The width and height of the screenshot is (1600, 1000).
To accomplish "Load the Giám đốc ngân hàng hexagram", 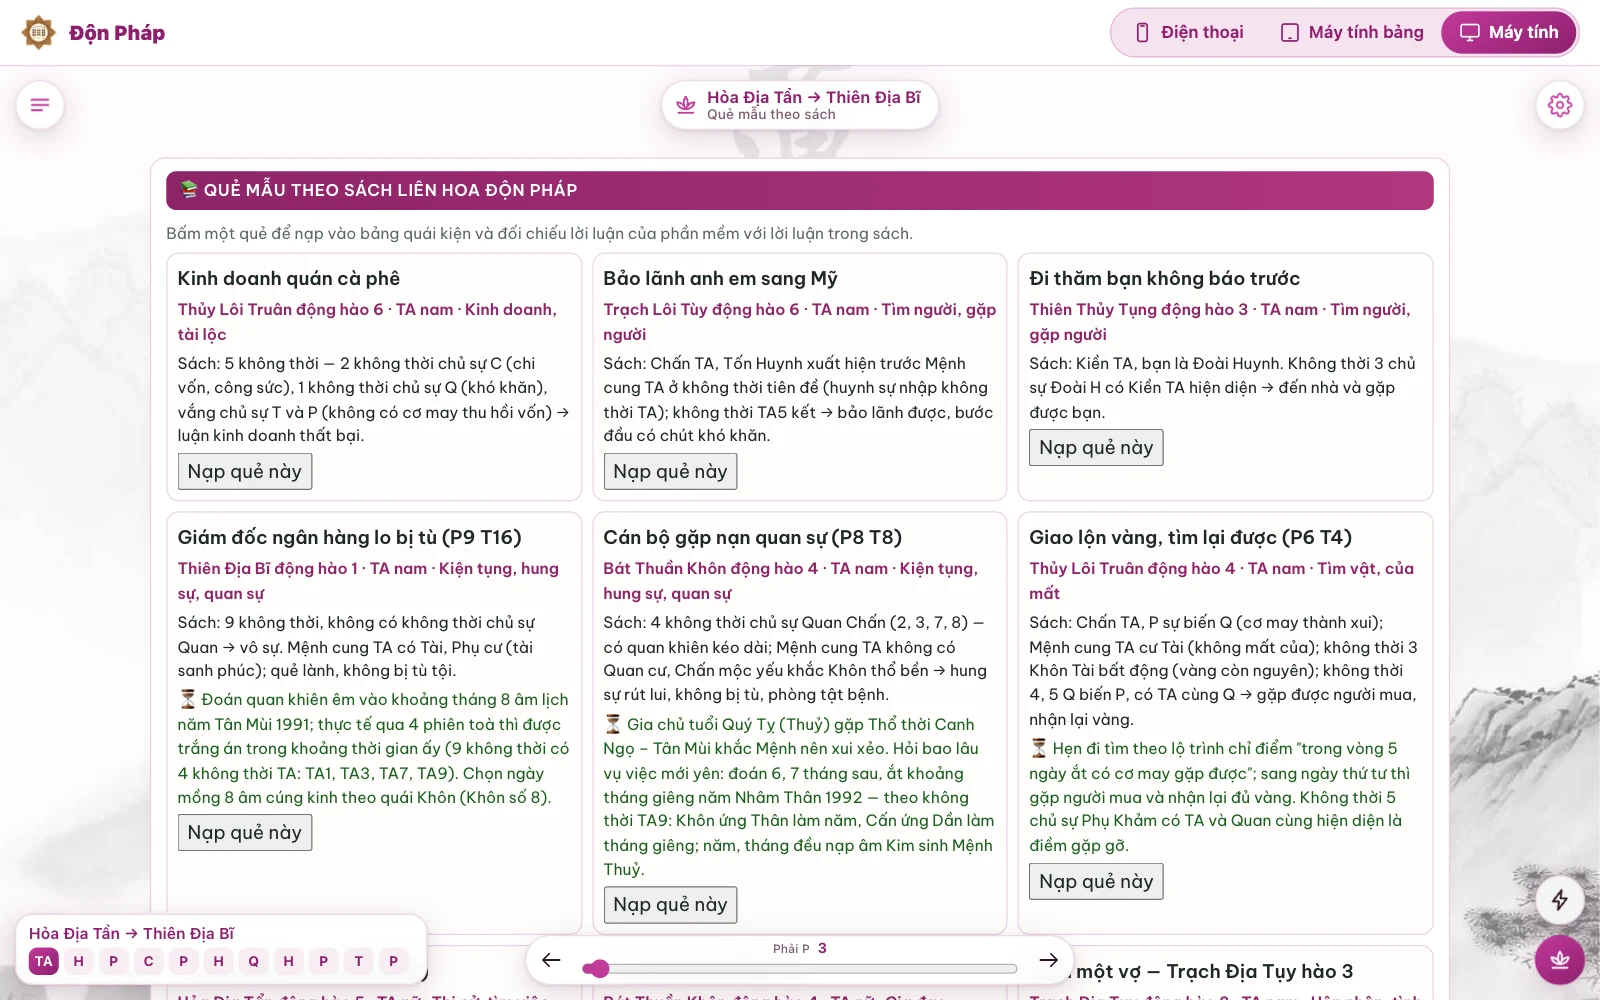I will tap(245, 832).
